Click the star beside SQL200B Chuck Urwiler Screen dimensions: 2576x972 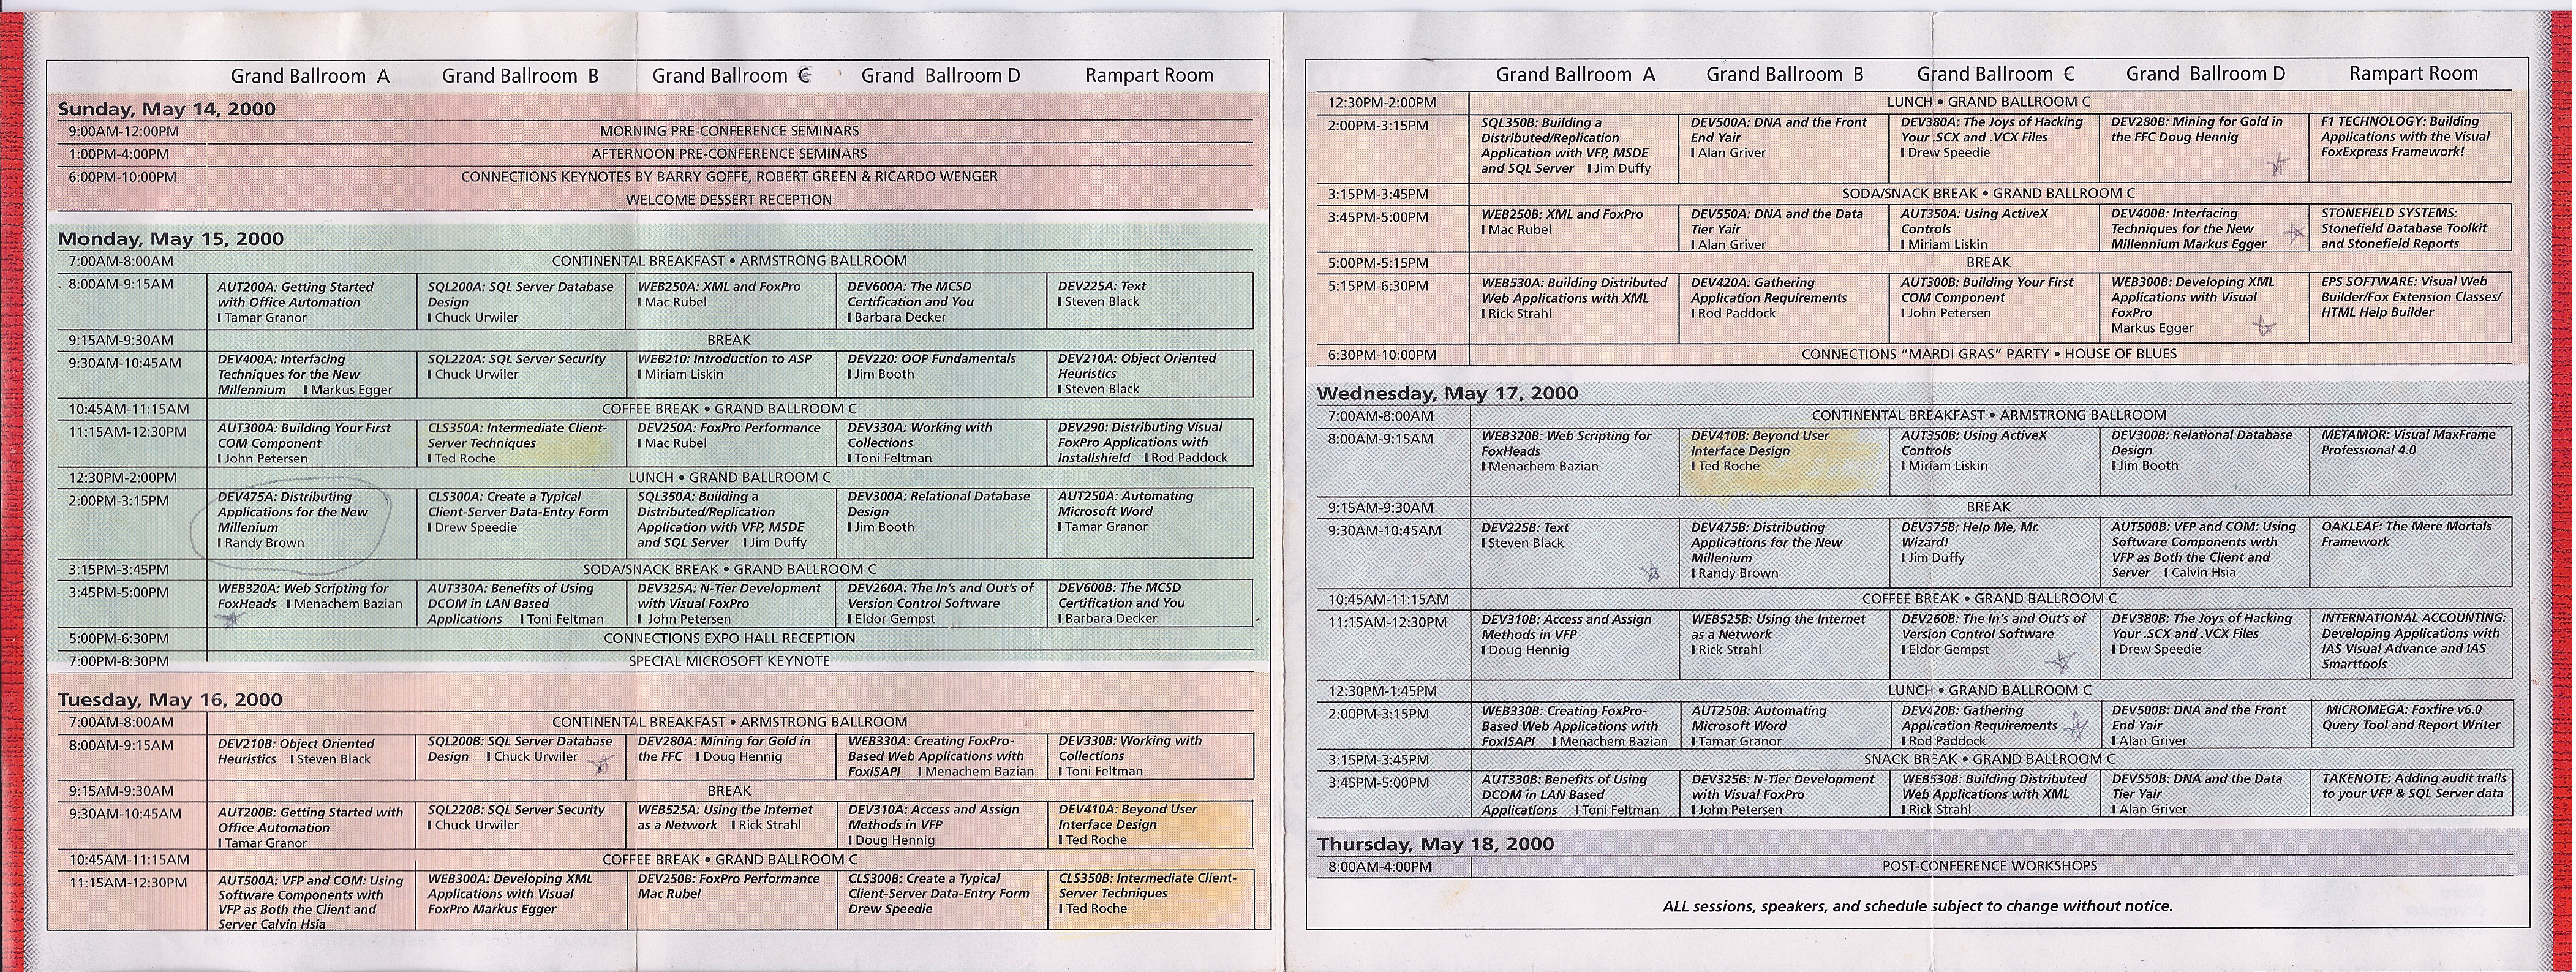point(600,766)
